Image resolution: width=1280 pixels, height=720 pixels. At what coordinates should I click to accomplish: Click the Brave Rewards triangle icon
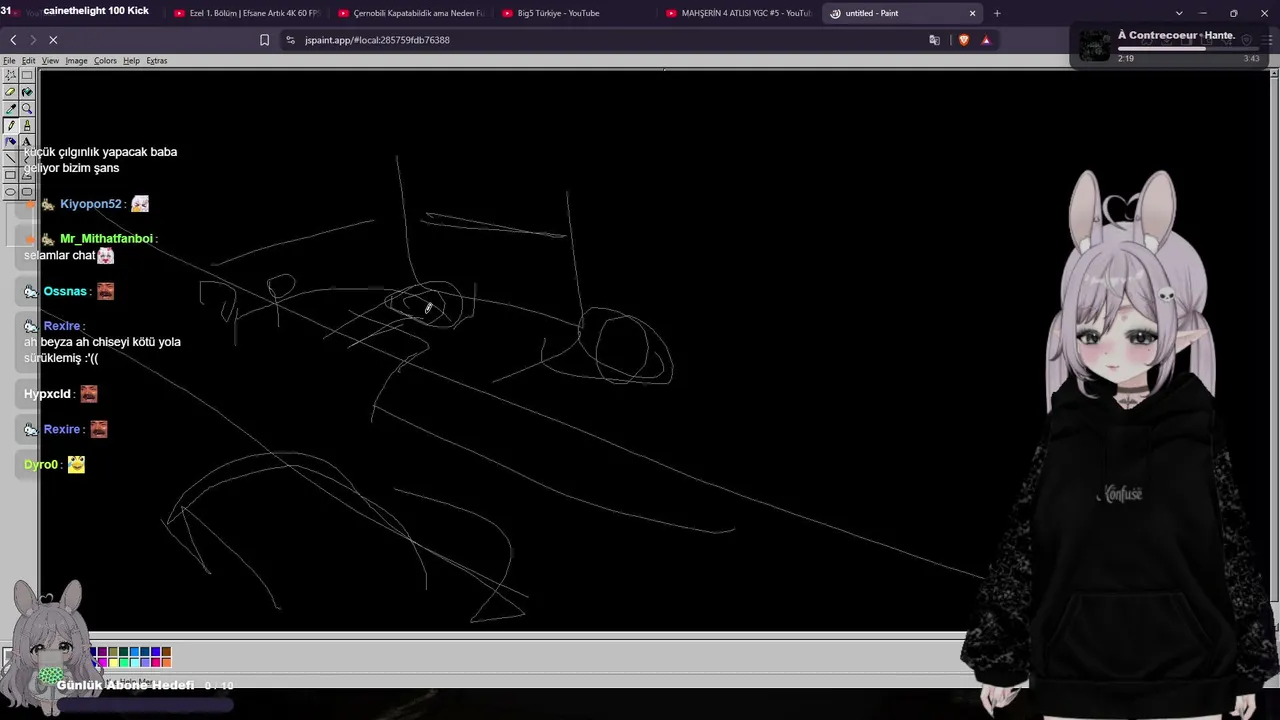pos(986,40)
